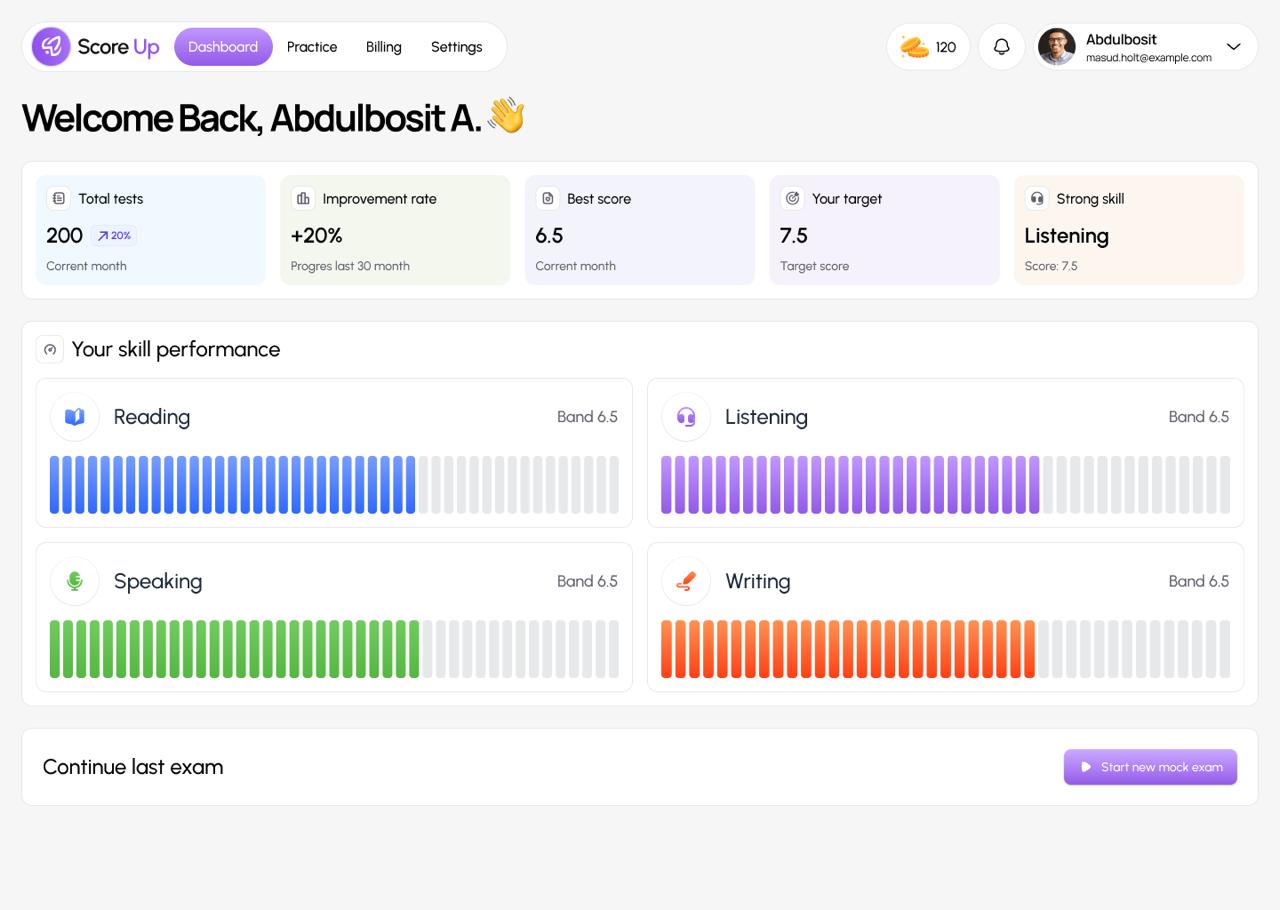Screen dimensions: 1280x910
Task: Click the Listening headphones icon
Action: 686,417
